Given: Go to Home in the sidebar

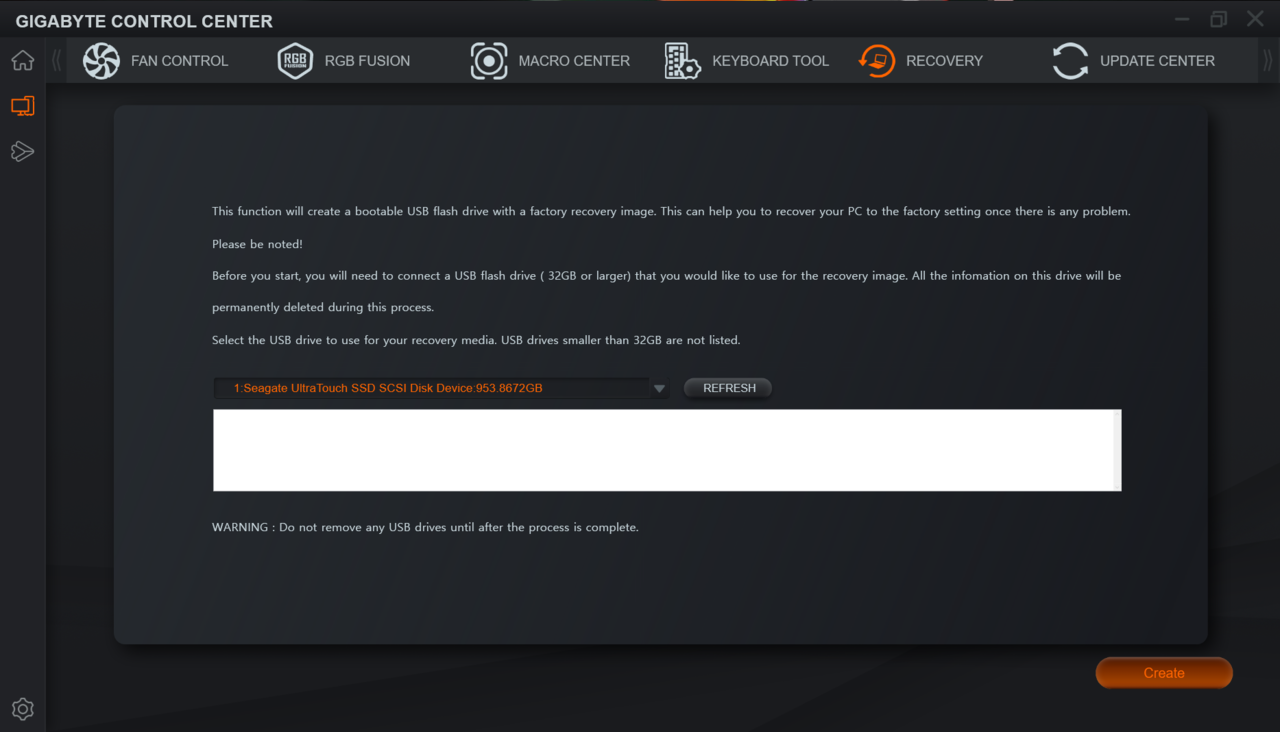Looking at the screenshot, I should coord(22,61).
